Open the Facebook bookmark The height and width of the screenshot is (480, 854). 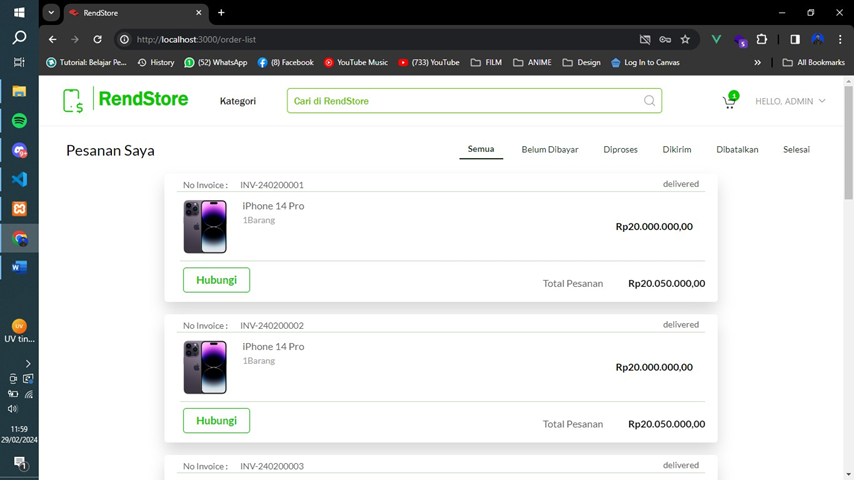pyautogui.click(x=285, y=63)
